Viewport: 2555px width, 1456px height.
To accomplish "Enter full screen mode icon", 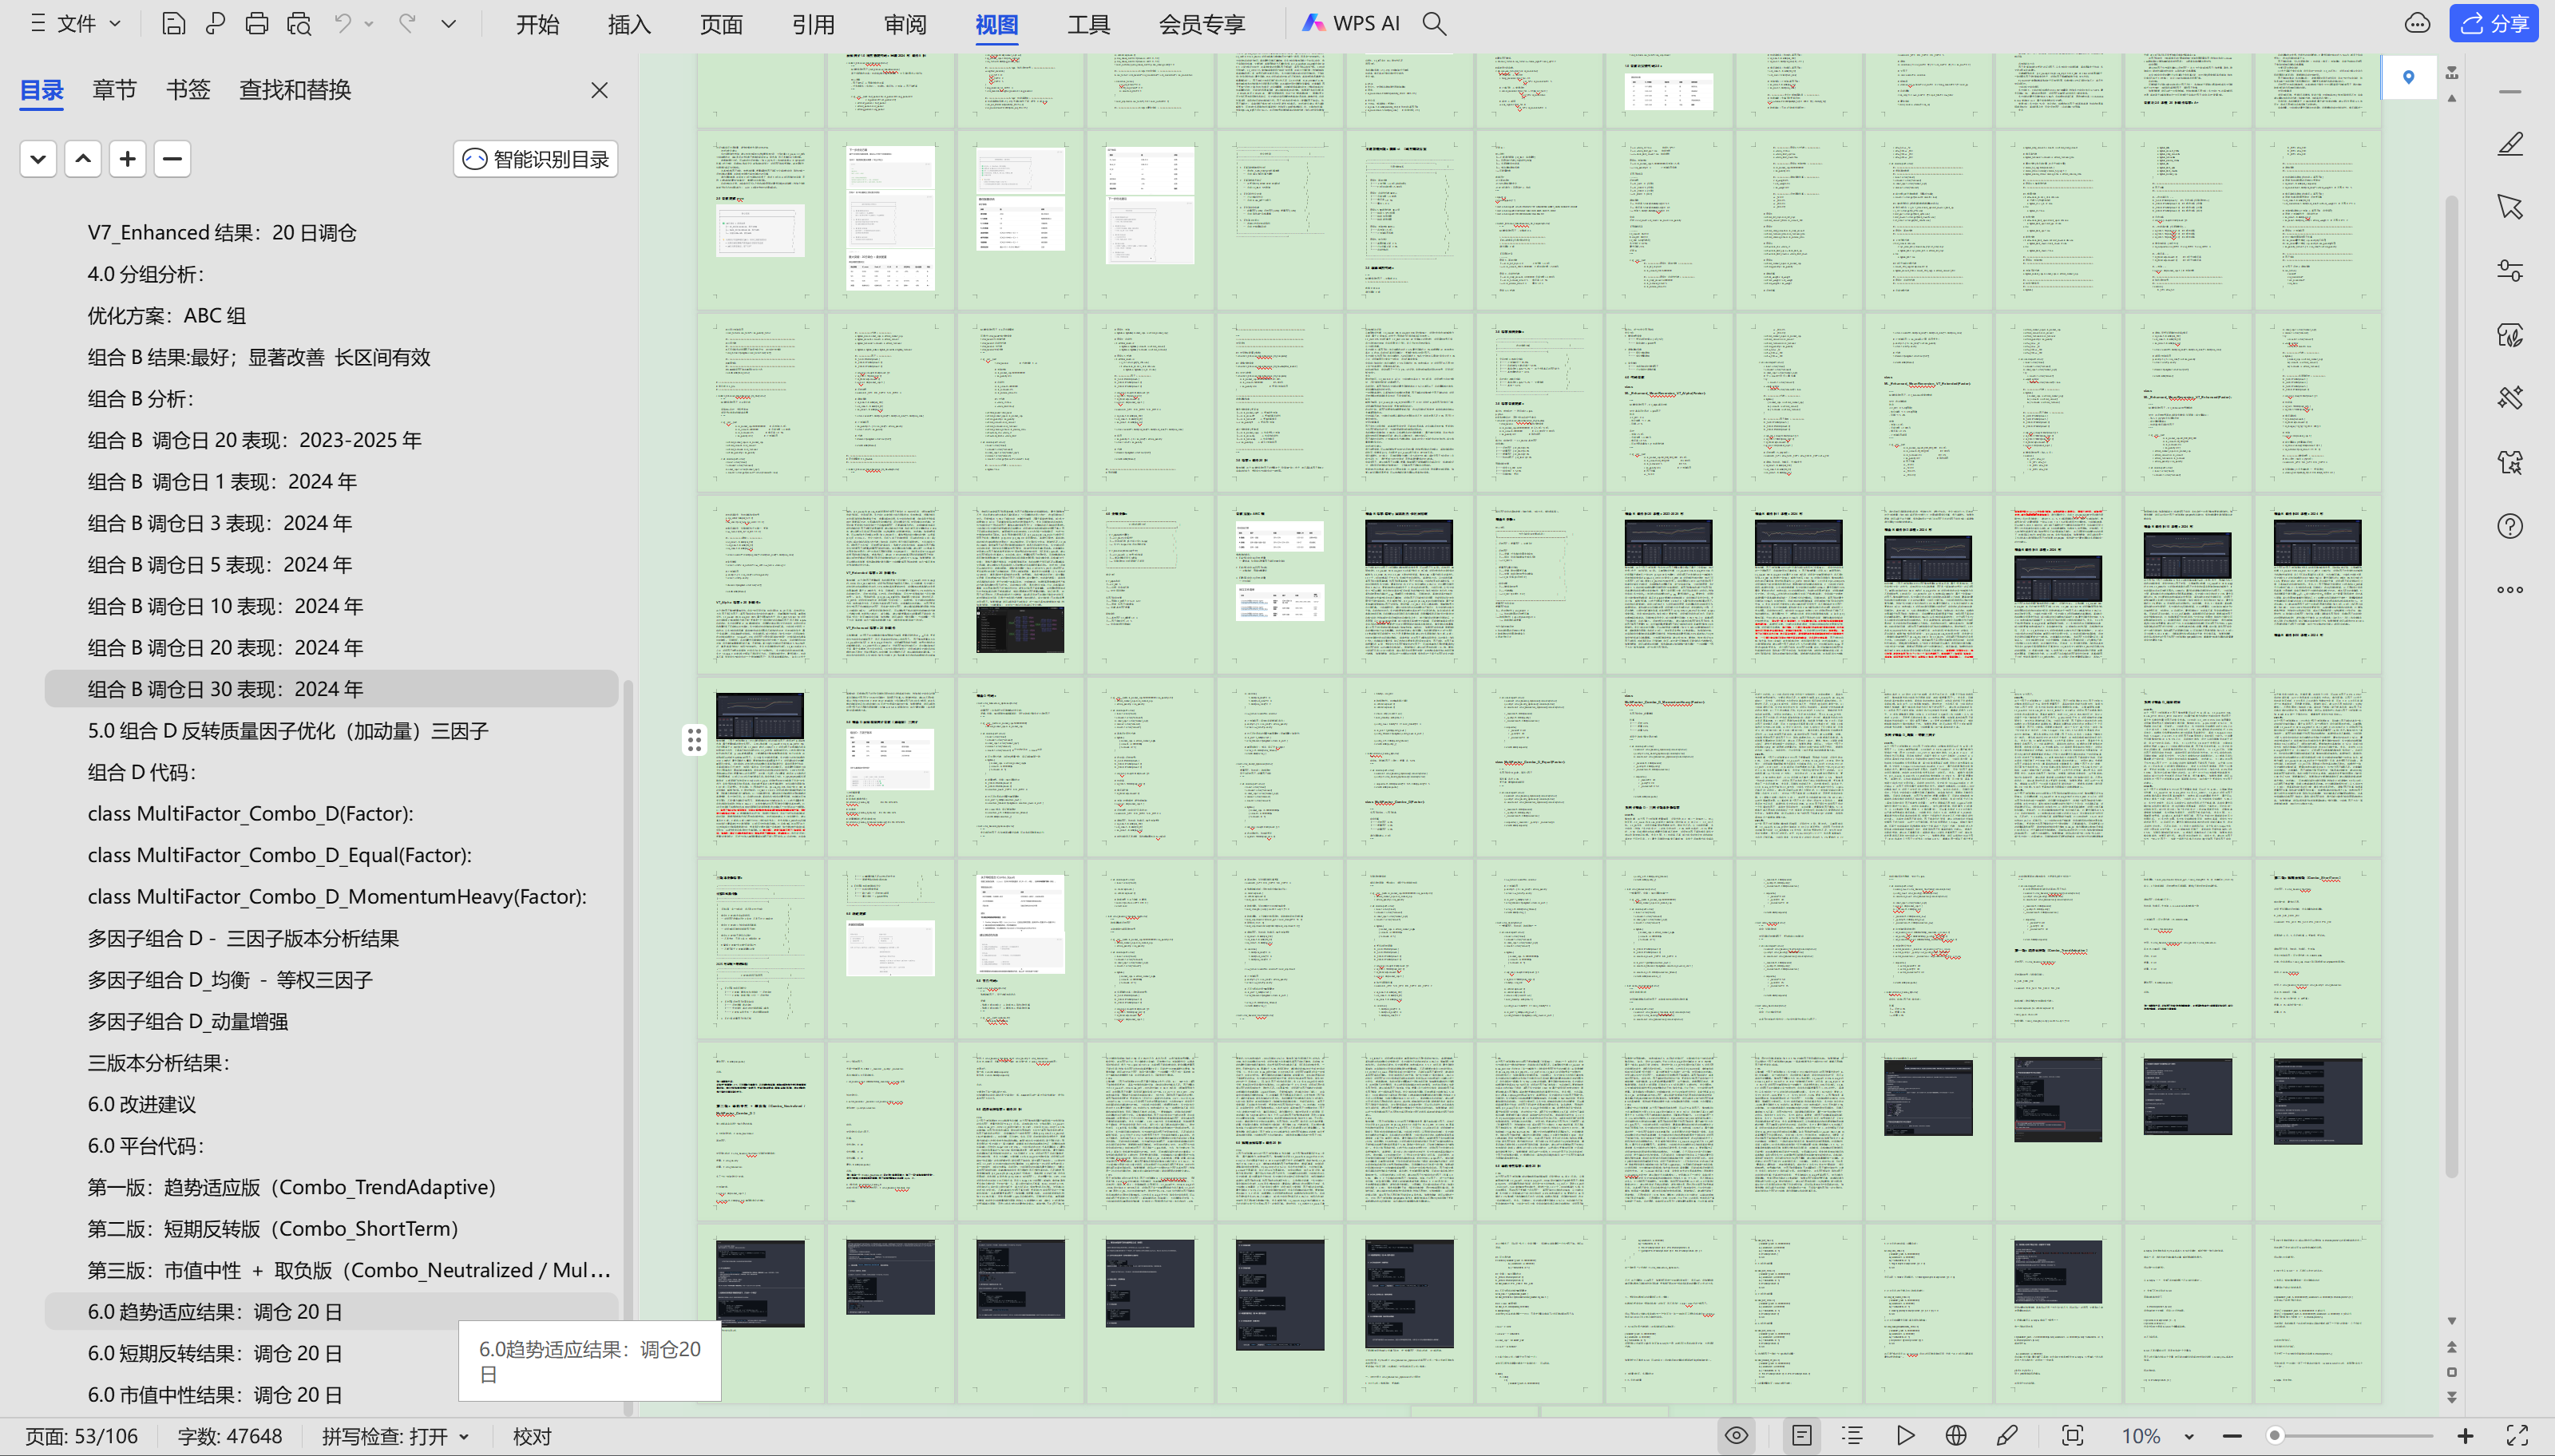I will (2517, 1436).
